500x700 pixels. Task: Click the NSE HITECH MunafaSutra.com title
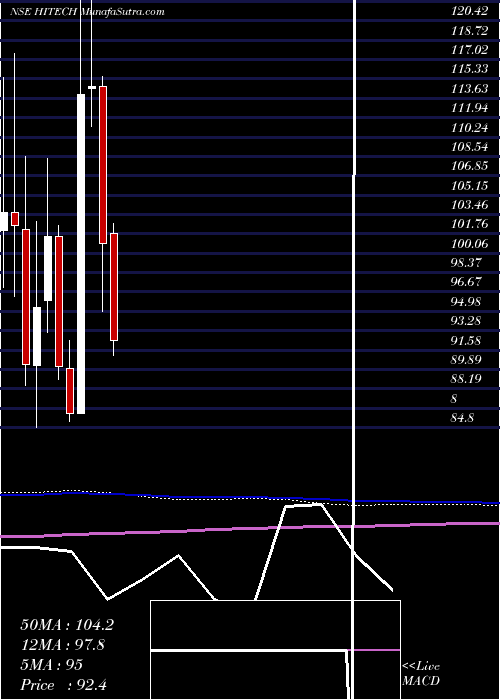tap(88, 12)
